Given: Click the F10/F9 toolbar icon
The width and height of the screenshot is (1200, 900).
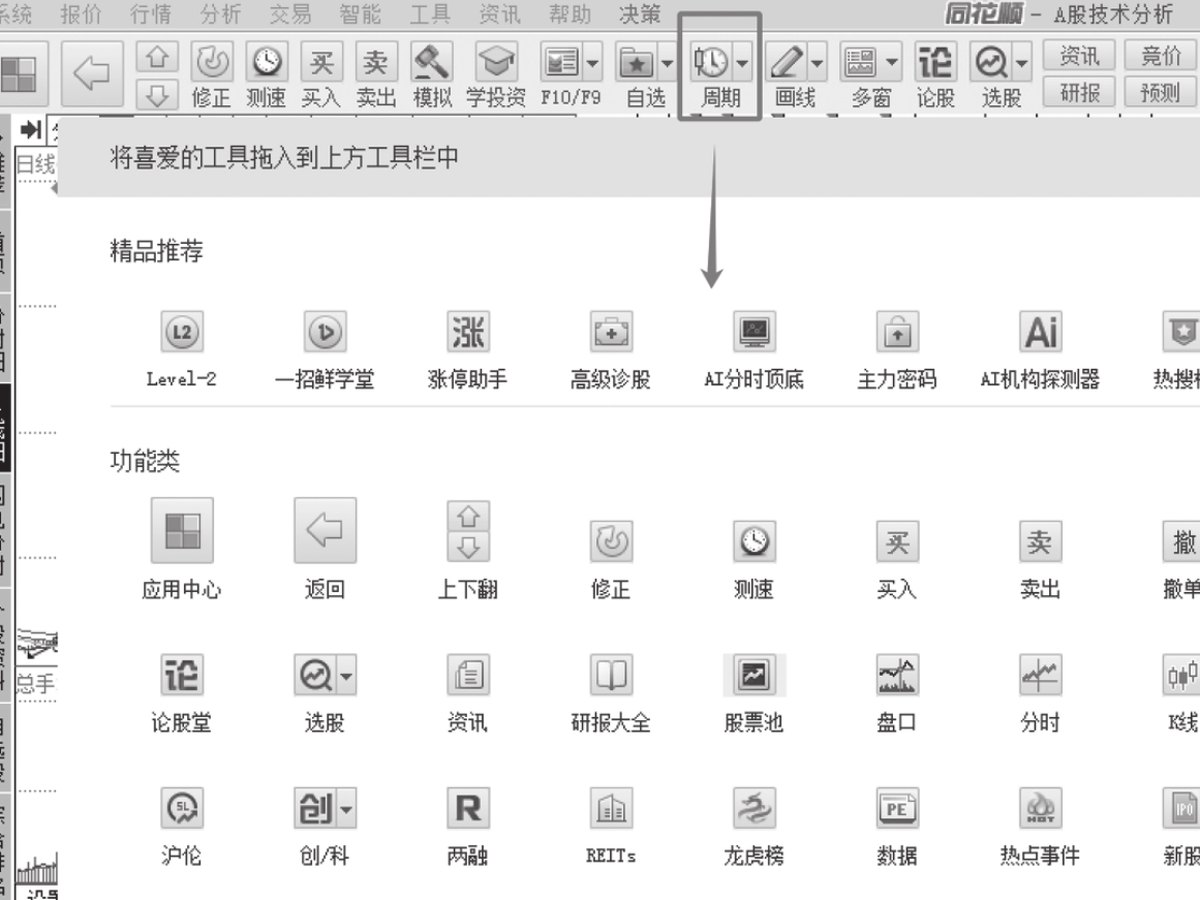Looking at the screenshot, I should (562, 63).
